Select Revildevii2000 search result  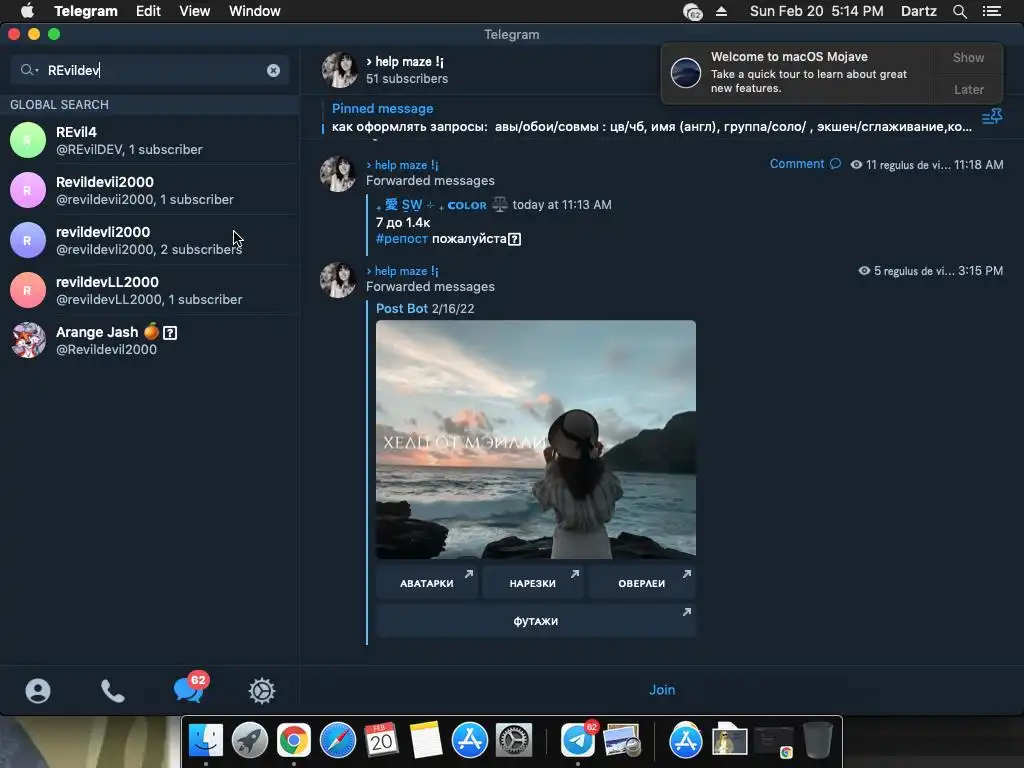coord(150,190)
